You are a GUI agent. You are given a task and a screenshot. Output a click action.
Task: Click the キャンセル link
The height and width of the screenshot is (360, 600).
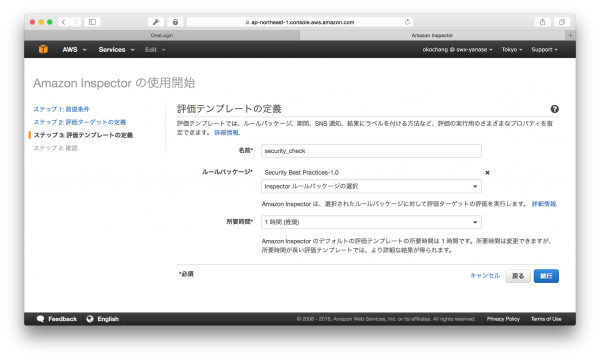click(x=485, y=276)
